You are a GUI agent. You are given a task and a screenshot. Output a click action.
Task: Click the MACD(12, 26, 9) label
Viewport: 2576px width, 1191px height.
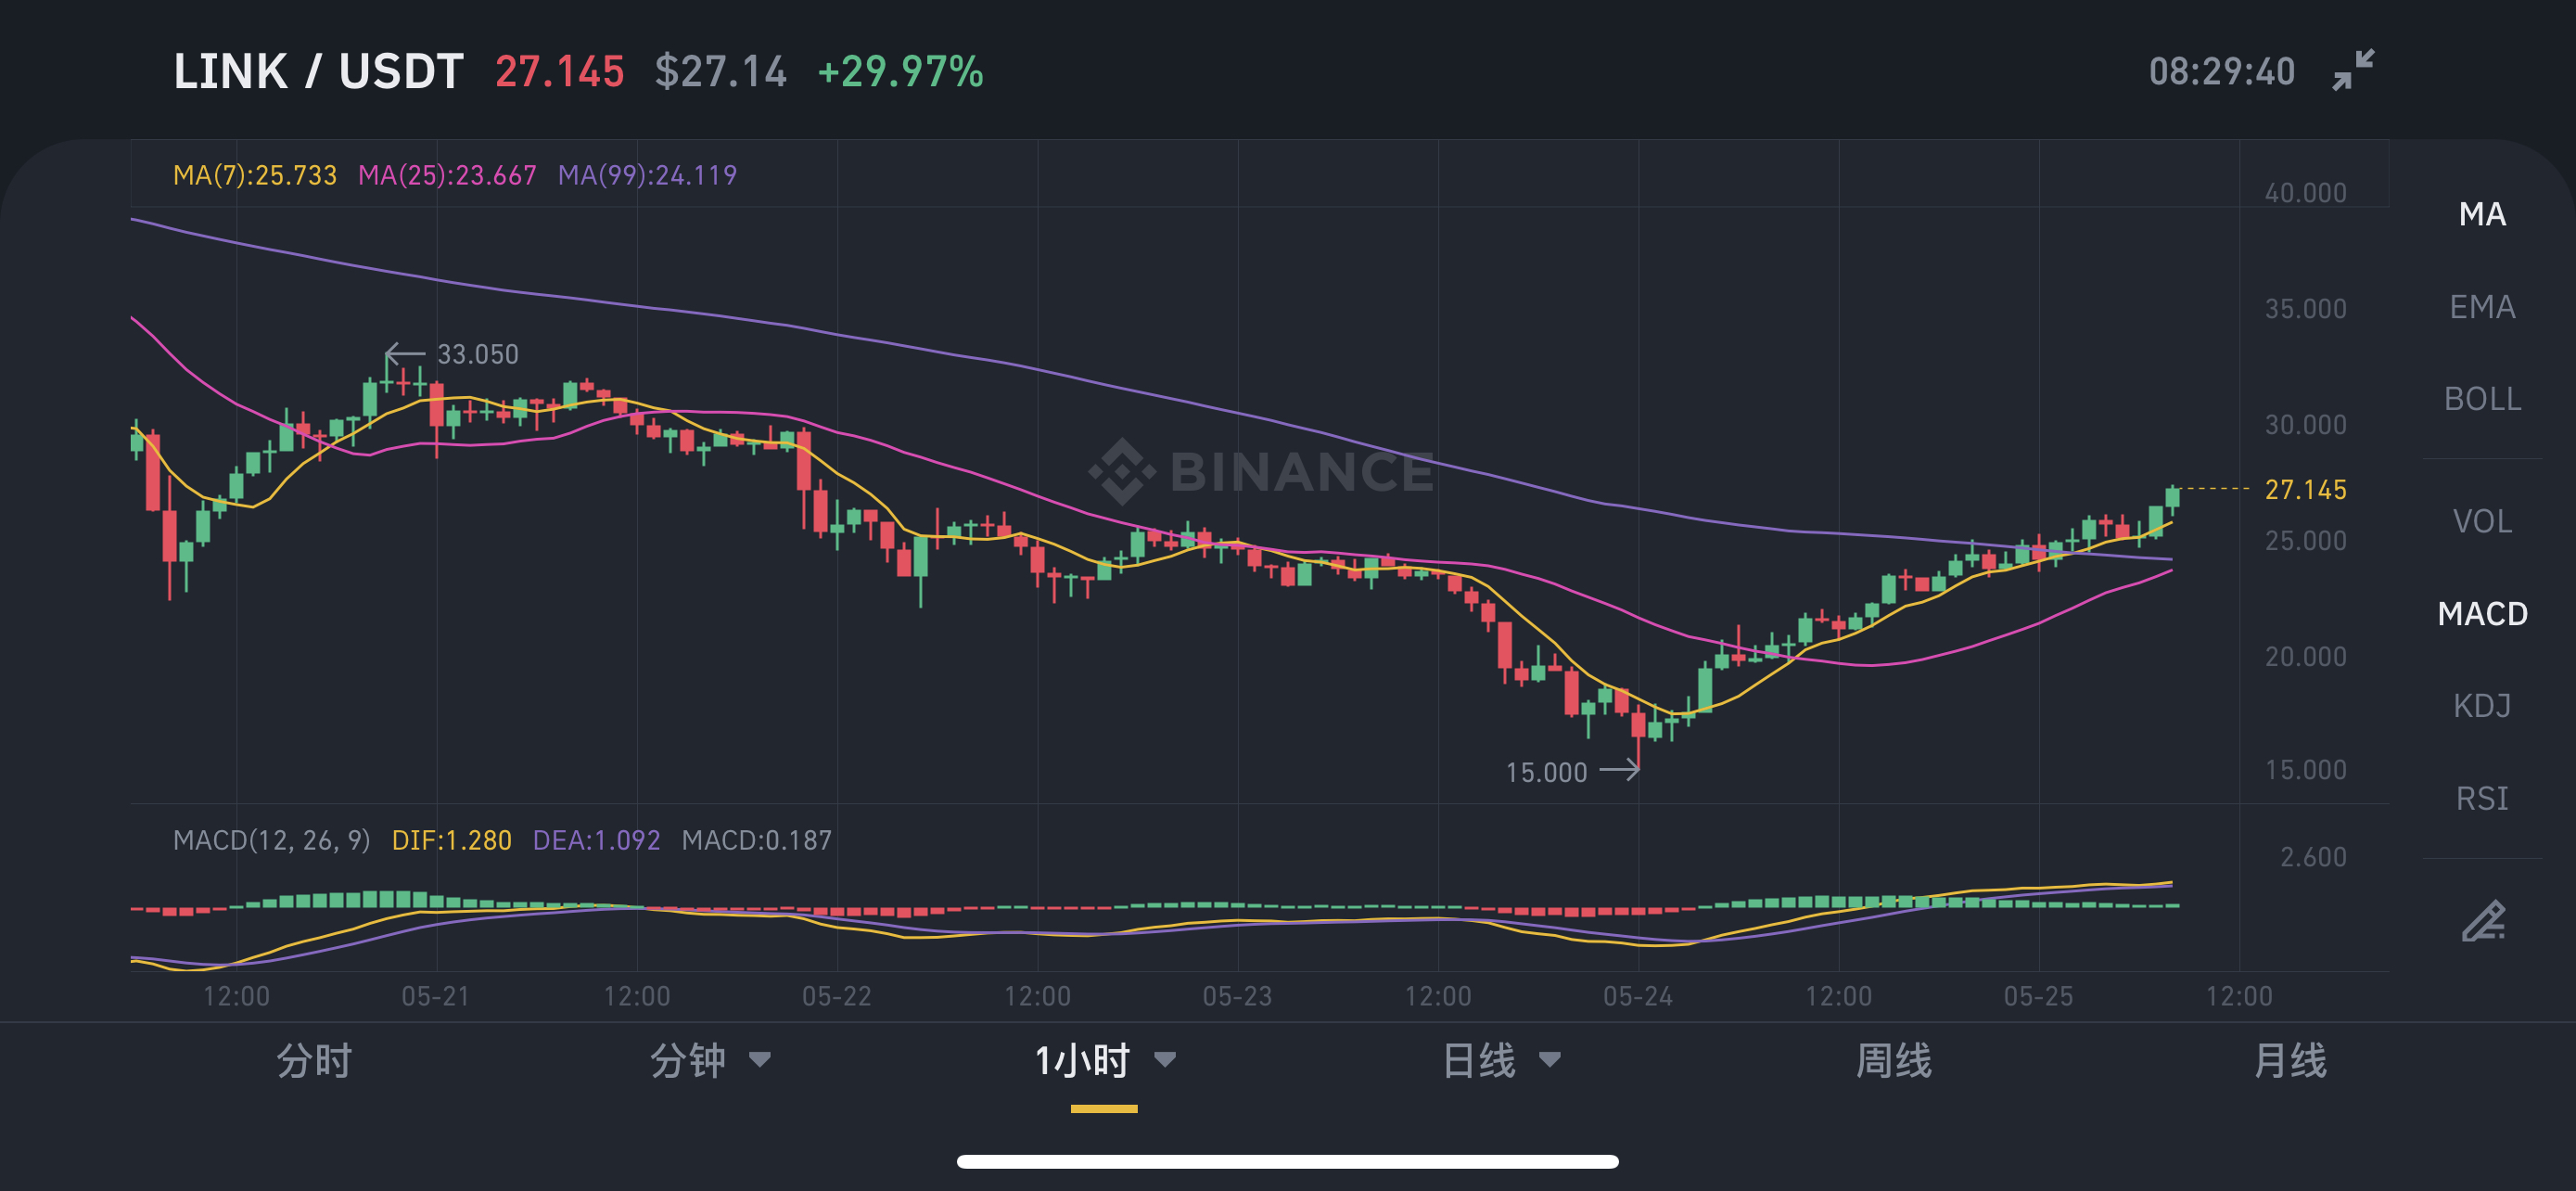272,840
